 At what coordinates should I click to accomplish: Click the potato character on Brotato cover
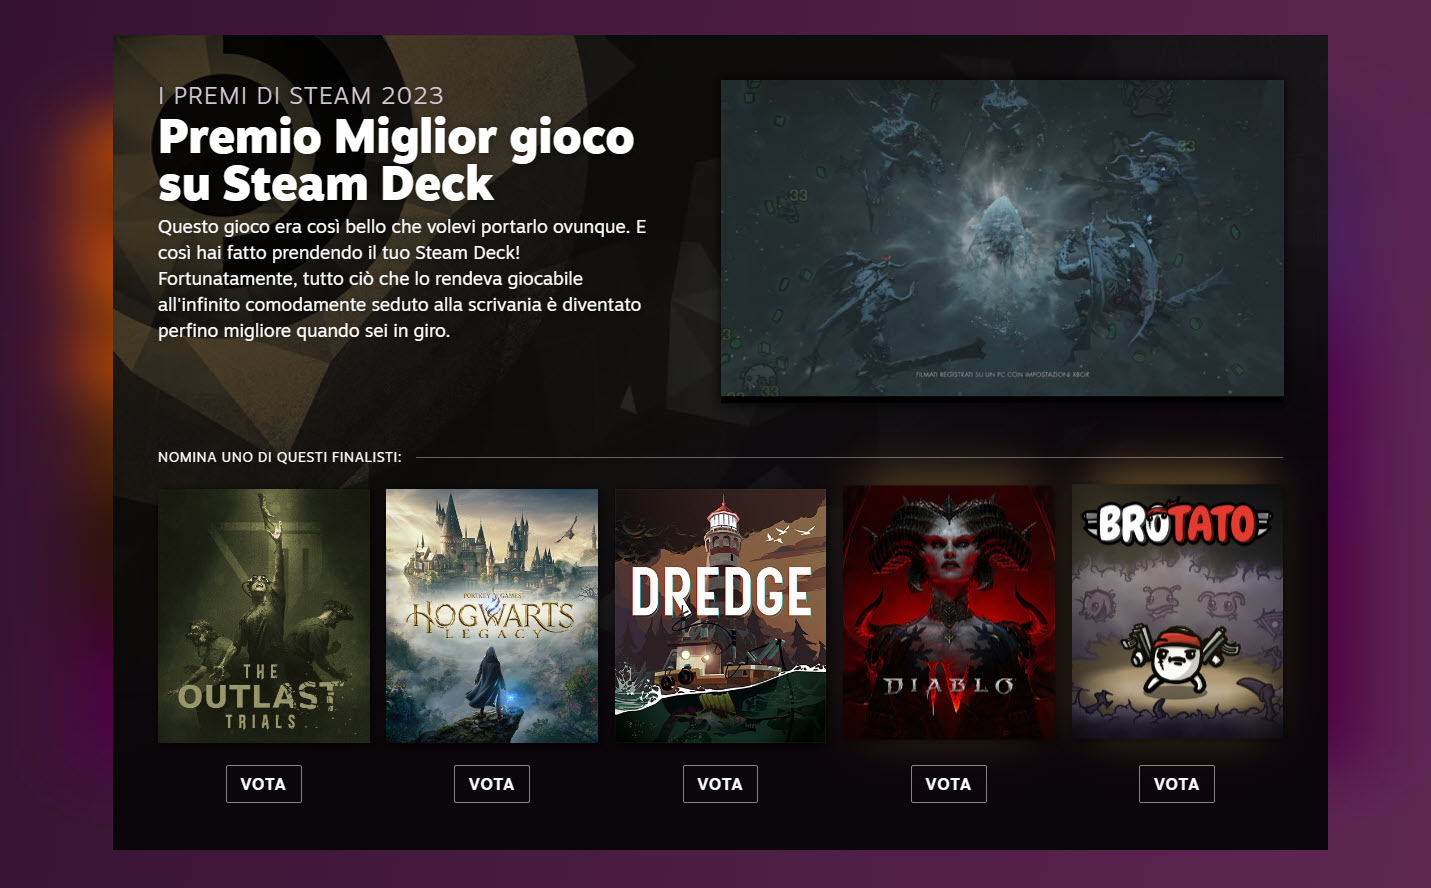pyautogui.click(x=1176, y=658)
